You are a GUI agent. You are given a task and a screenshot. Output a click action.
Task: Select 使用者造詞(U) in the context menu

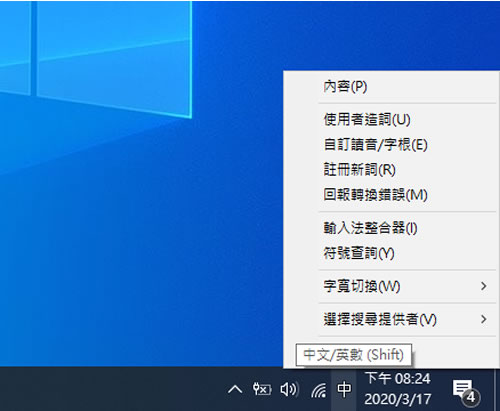(391, 119)
